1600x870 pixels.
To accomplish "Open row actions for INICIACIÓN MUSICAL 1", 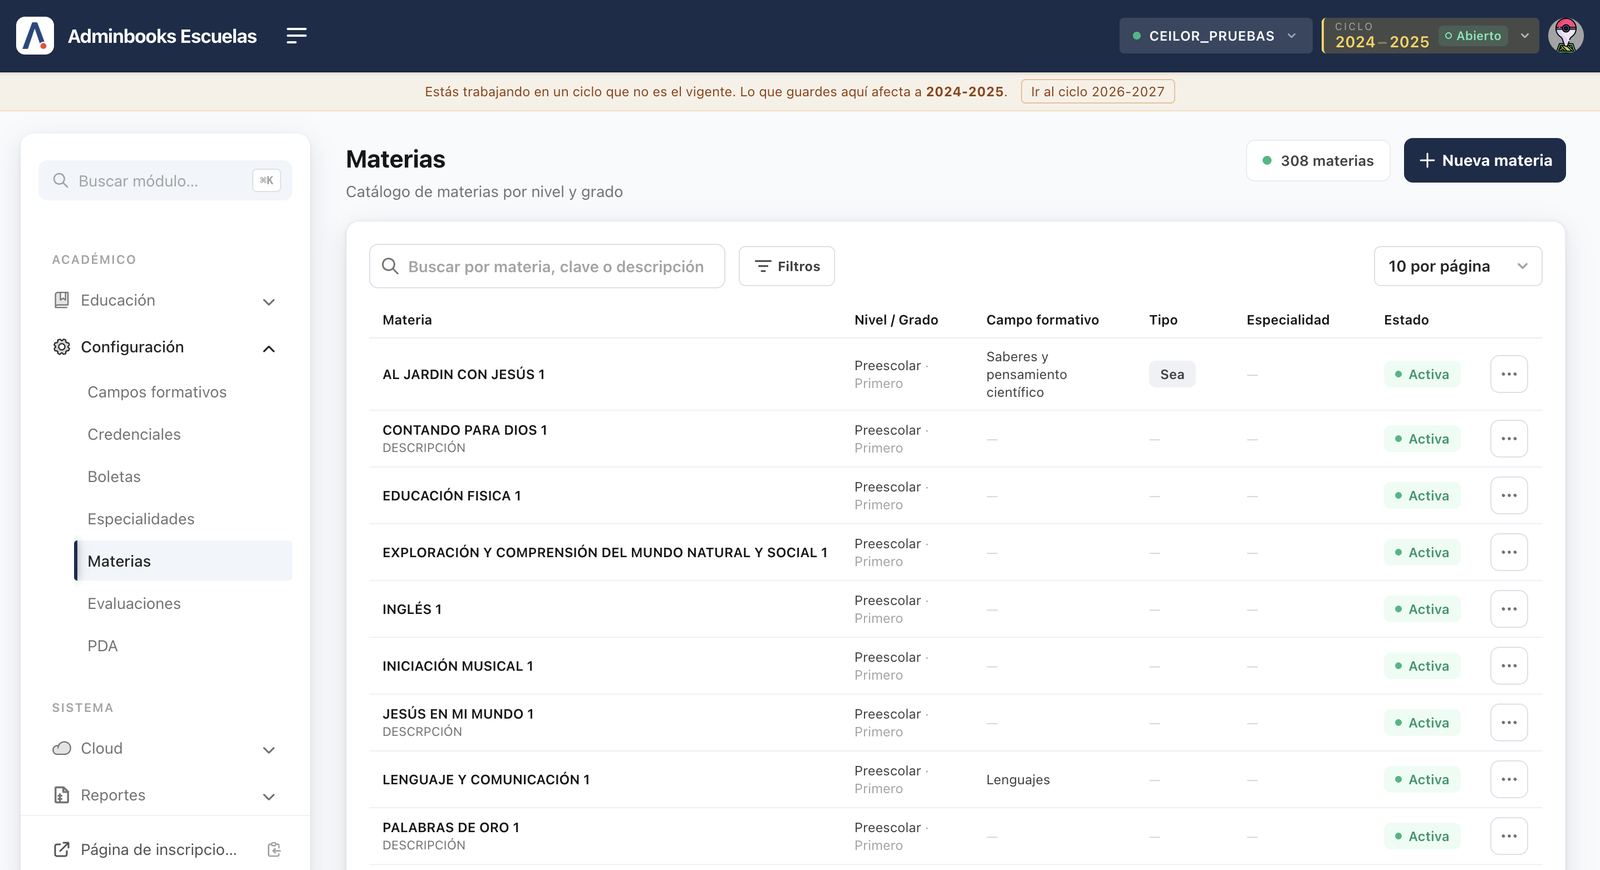I will 1509,666.
